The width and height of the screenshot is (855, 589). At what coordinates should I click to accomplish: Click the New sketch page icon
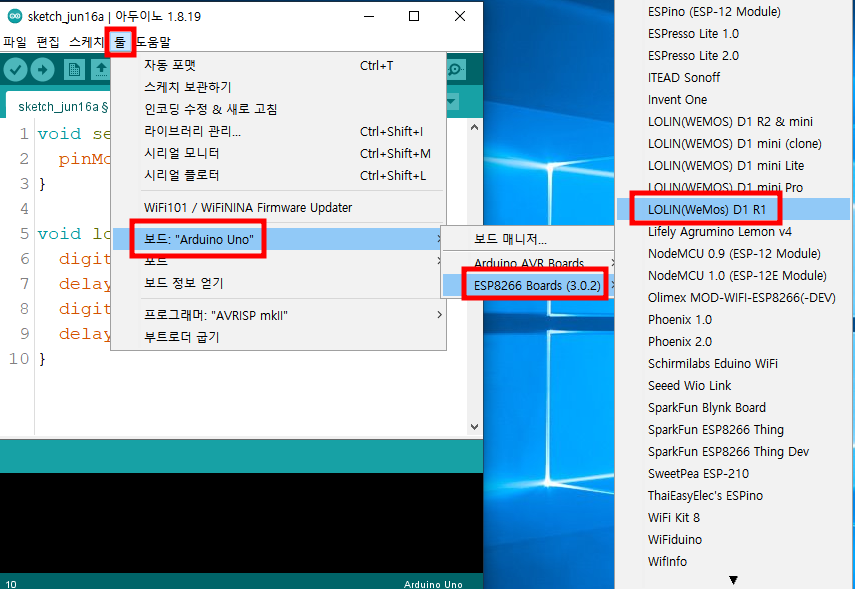pos(74,70)
